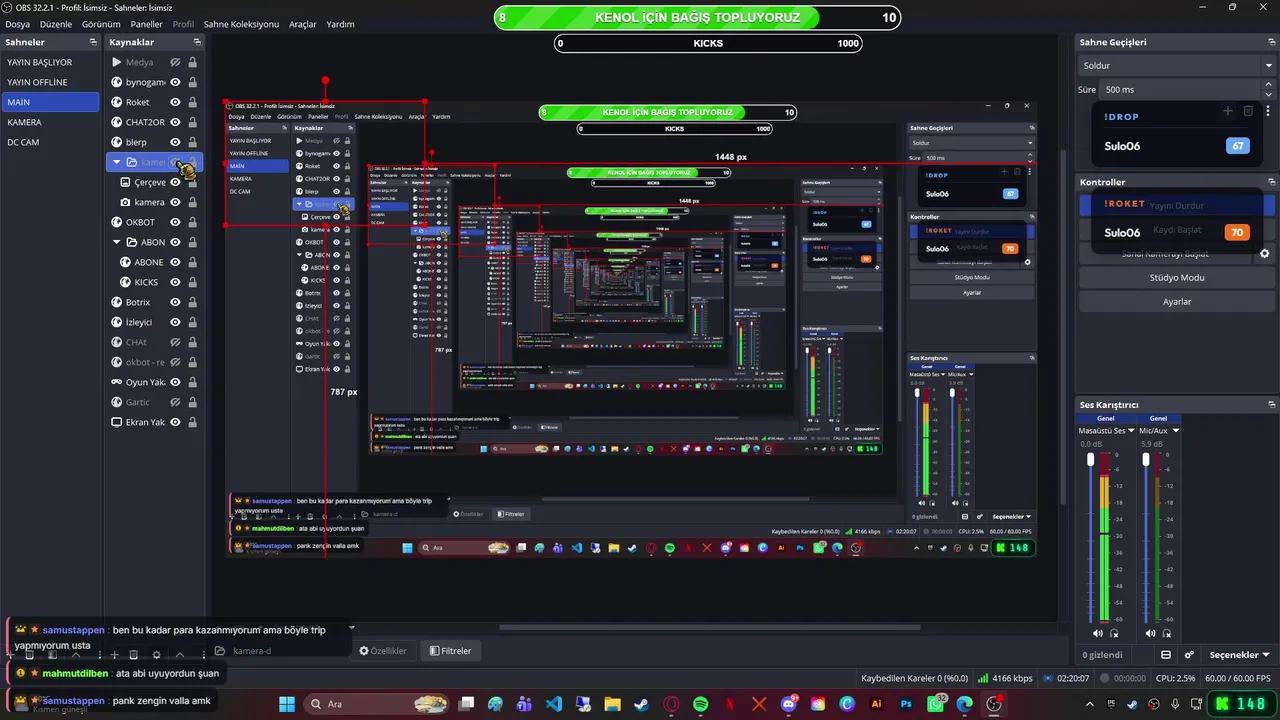This screenshot has height=720, width=1280.
Task: Select the YAYIN OFFLİNE scene
Action: click(x=51, y=82)
